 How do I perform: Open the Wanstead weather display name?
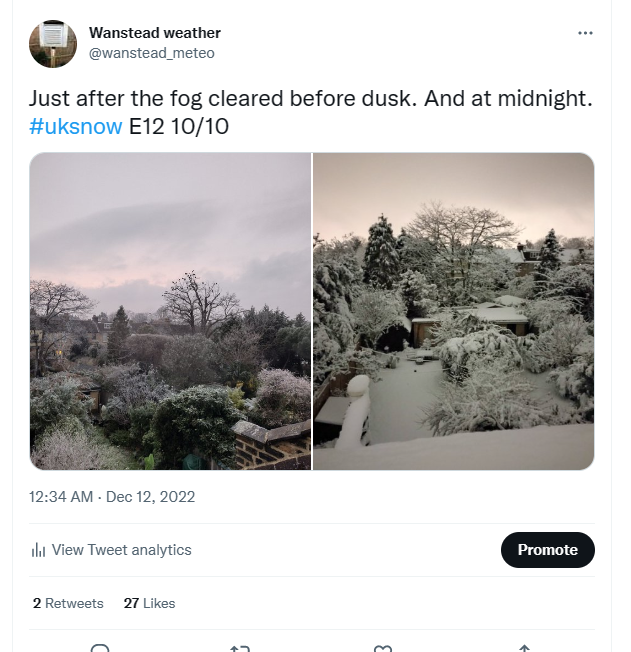tap(155, 33)
